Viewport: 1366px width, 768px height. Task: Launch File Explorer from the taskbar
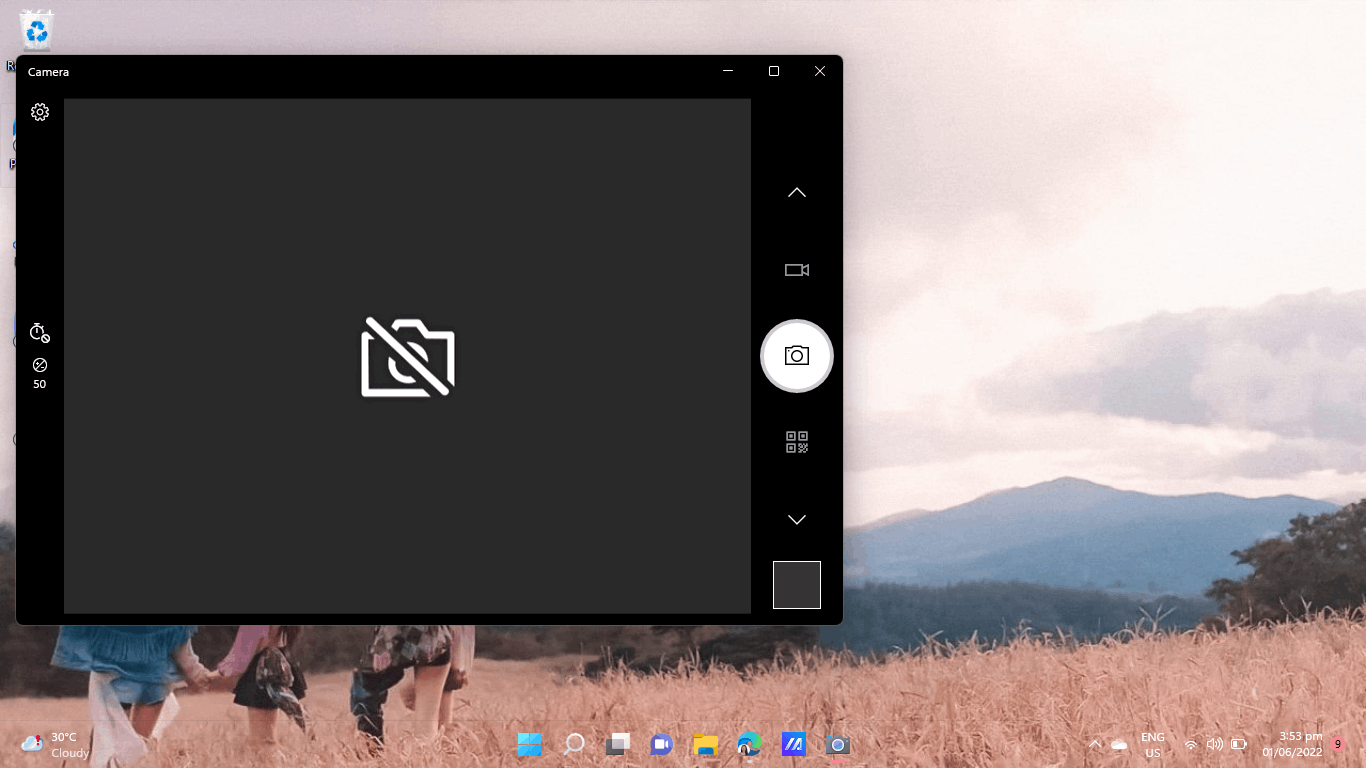tap(705, 744)
